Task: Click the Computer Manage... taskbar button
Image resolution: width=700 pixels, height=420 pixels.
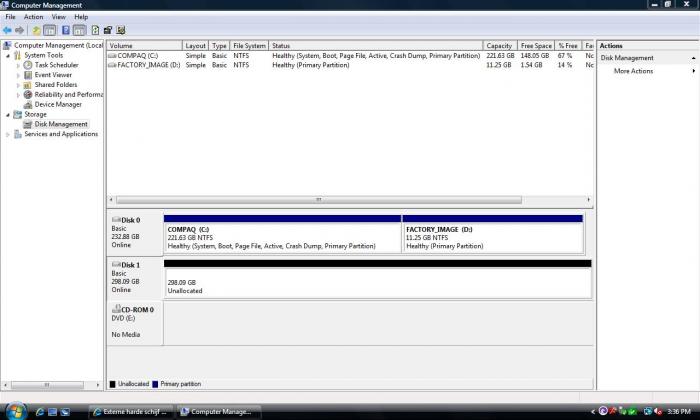Action: tap(218, 412)
